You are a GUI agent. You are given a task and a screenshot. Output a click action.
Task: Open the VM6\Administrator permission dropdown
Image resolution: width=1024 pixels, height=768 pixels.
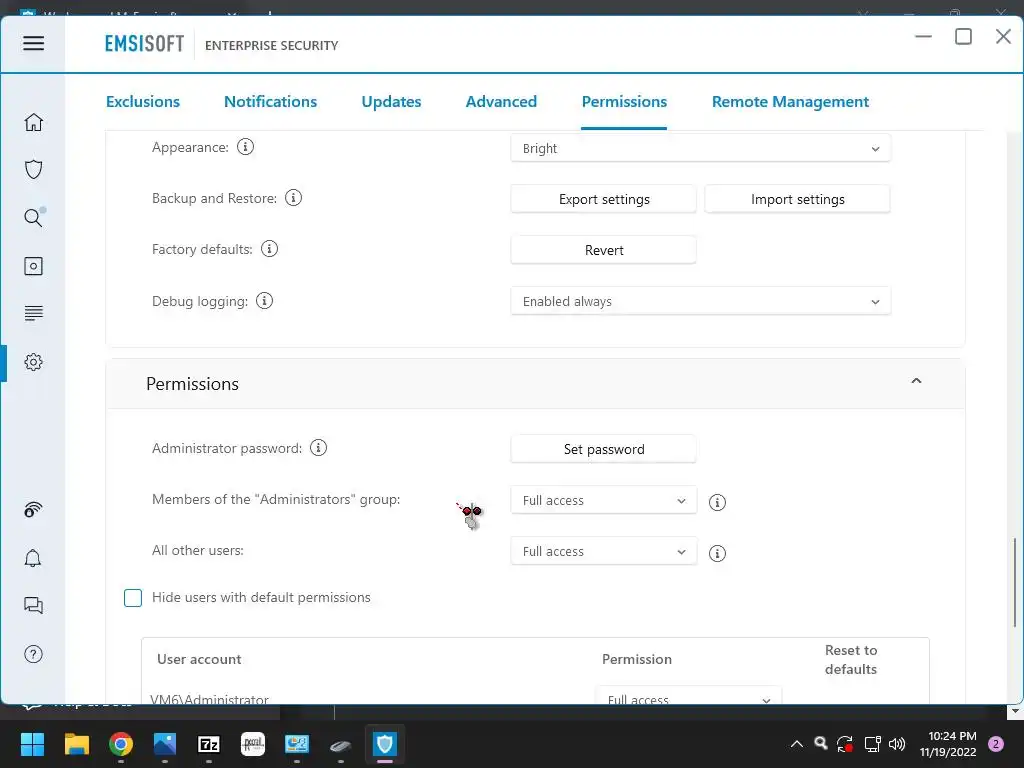[688, 696]
